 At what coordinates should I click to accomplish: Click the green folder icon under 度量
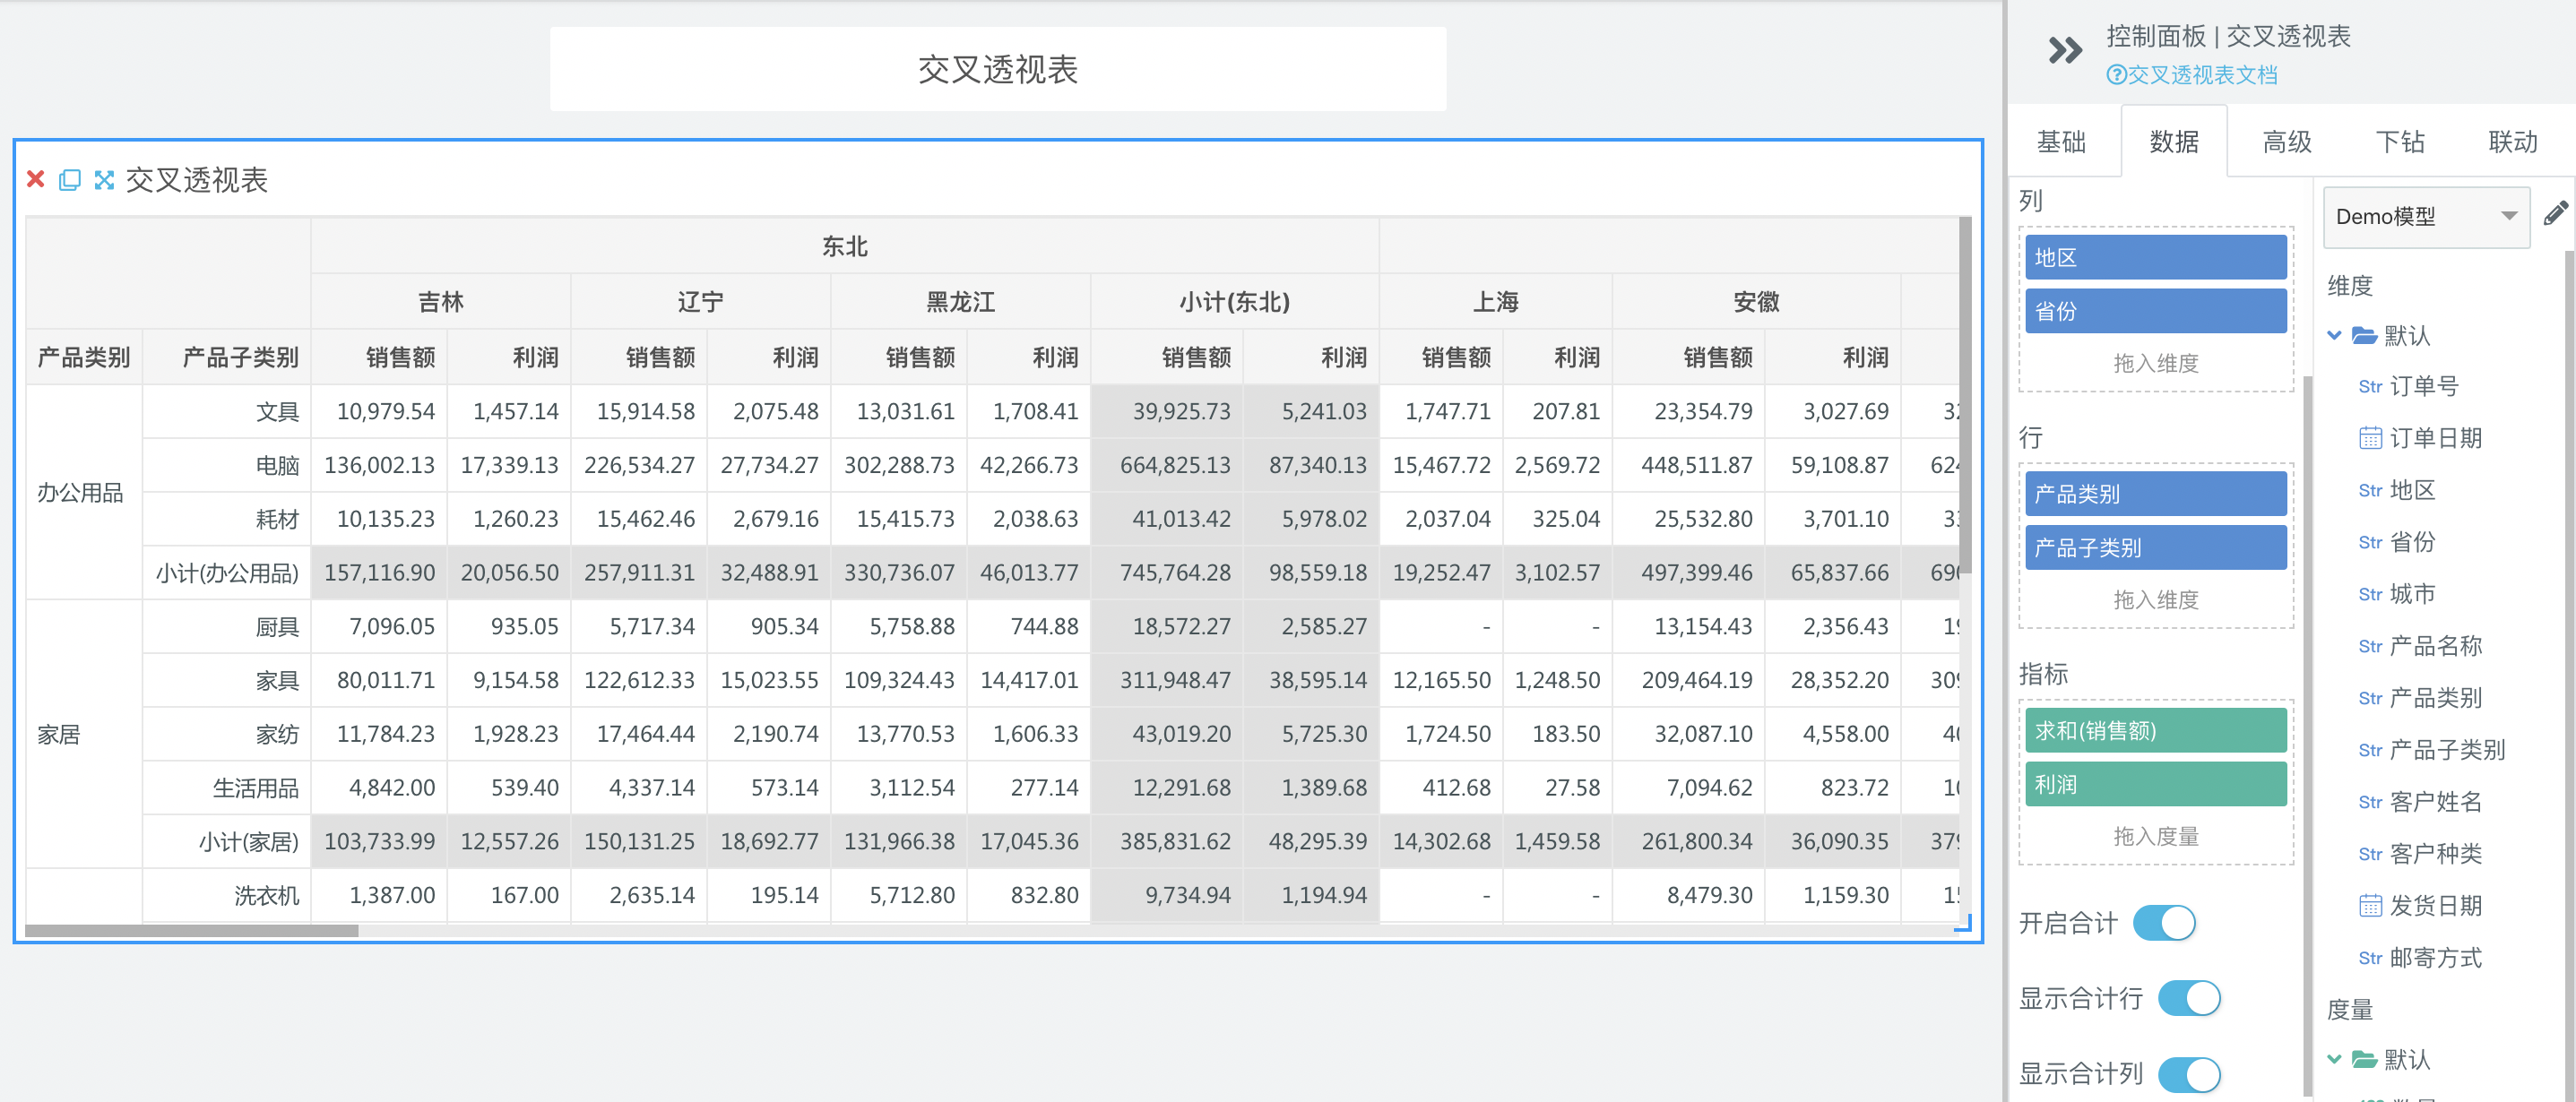[x=2364, y=1059]
